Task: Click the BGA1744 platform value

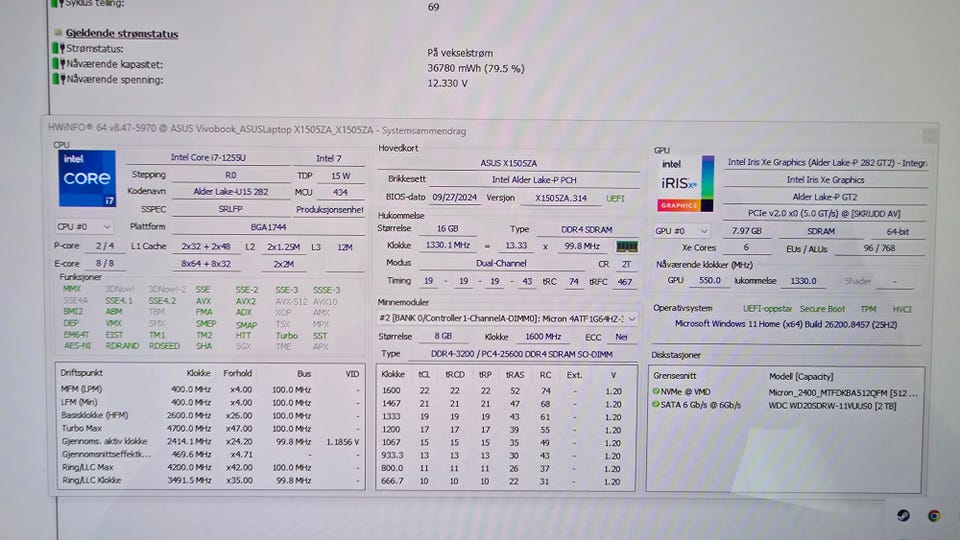Action: [x=268, y=227]
